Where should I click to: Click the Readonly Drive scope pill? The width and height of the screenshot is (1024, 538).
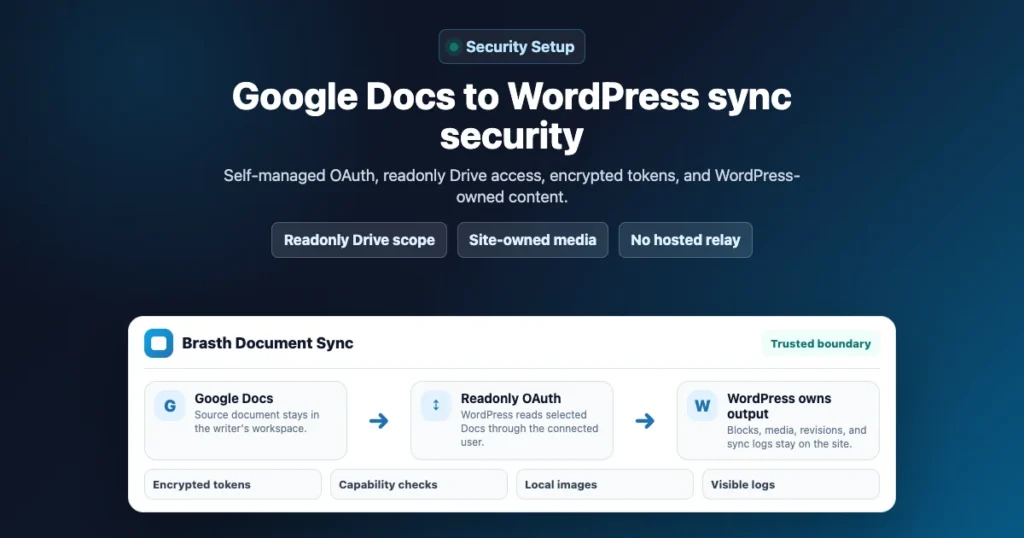(359, 240)
